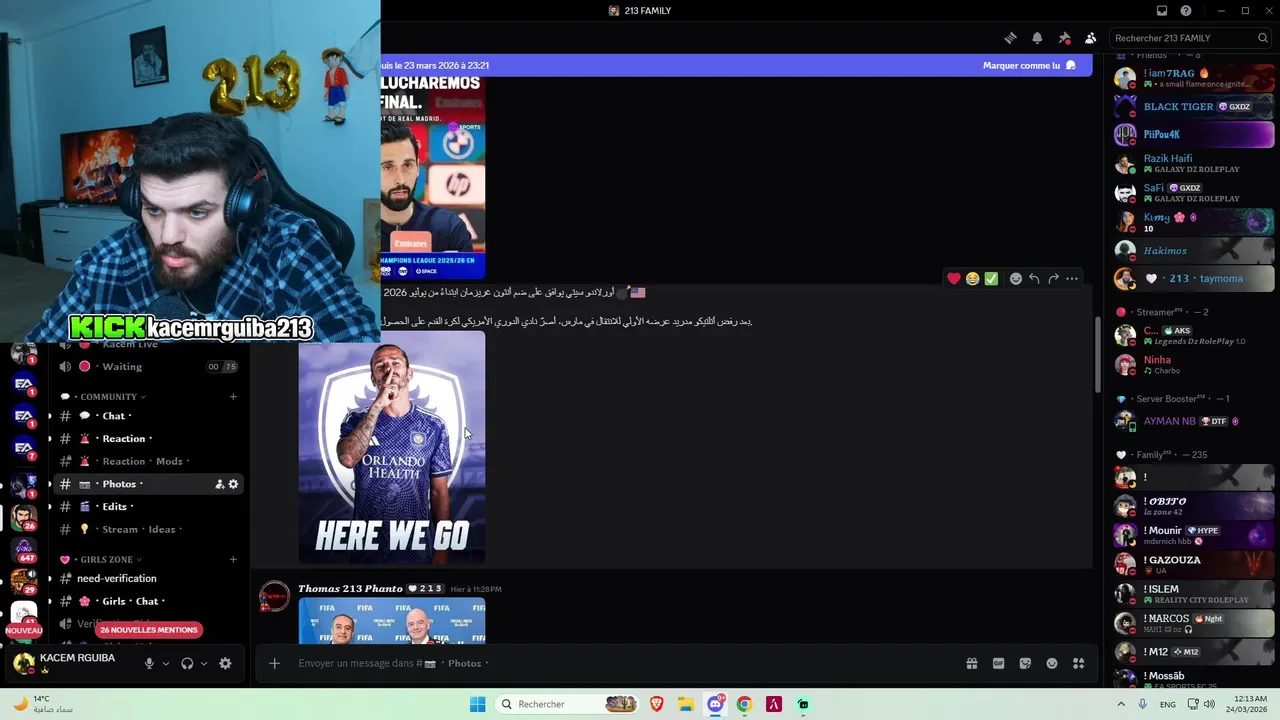
Task: Open add reaction emoji picker on message
Action: [1016, 279]
